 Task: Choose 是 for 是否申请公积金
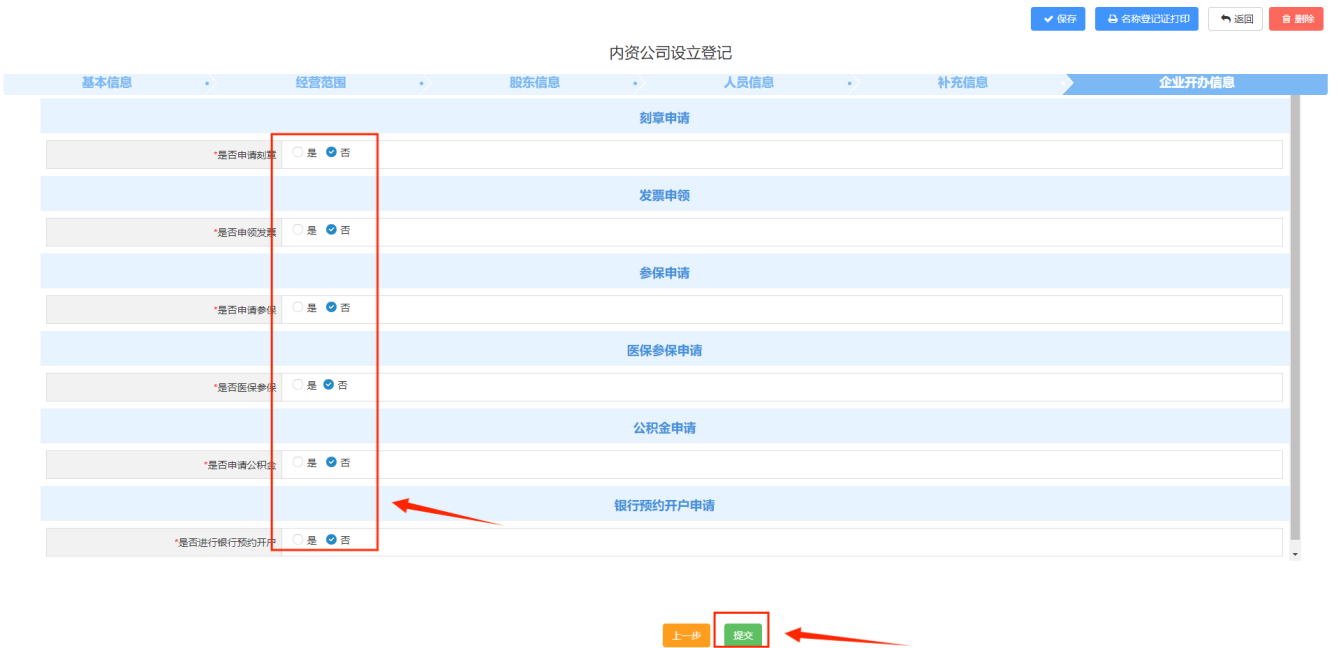(298, 463)
